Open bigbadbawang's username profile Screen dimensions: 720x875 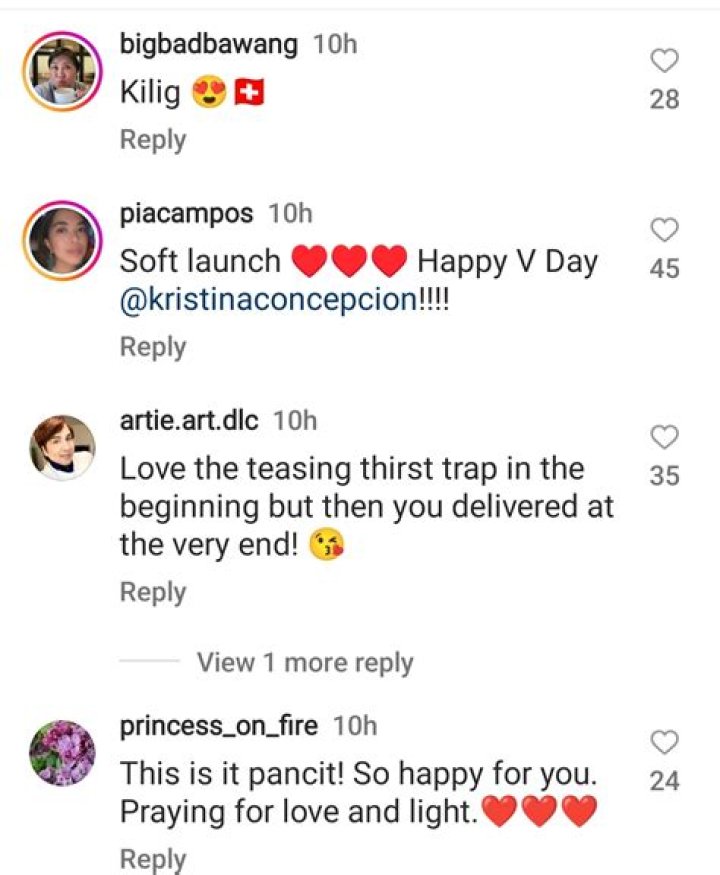coord(209,44)
